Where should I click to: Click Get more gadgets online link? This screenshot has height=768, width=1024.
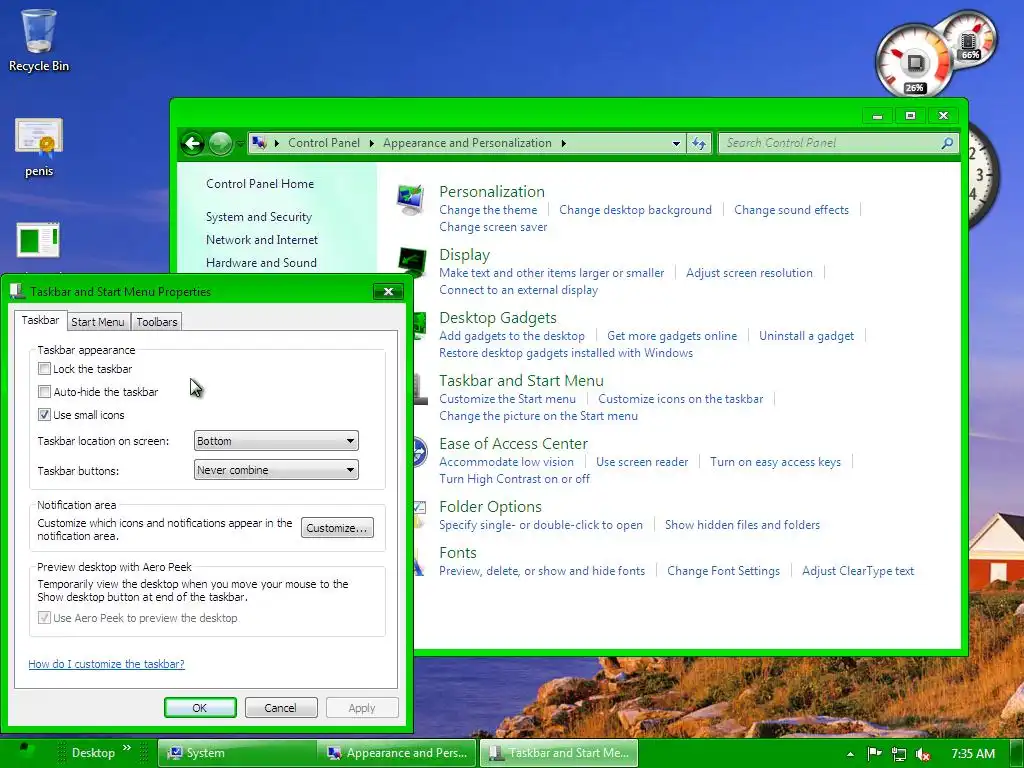tap(672, 336)
